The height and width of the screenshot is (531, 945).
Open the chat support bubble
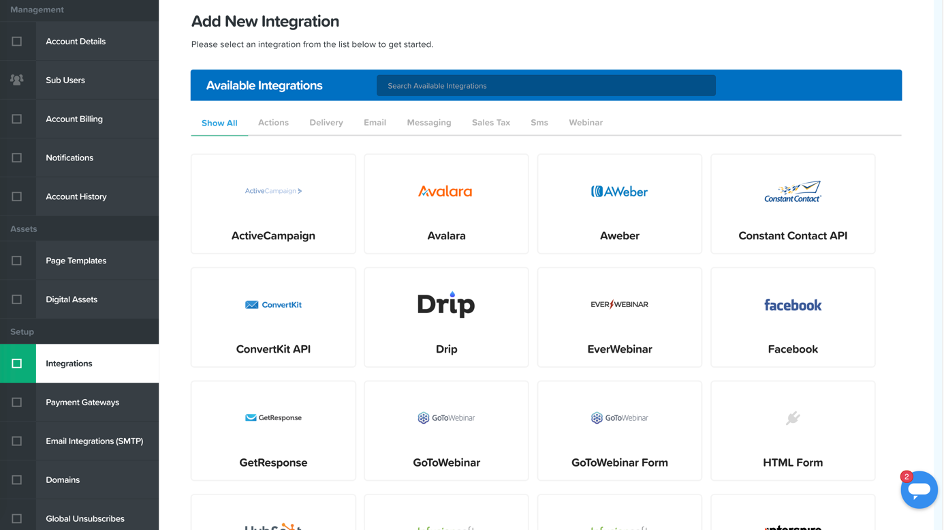(x=919, y=490)
